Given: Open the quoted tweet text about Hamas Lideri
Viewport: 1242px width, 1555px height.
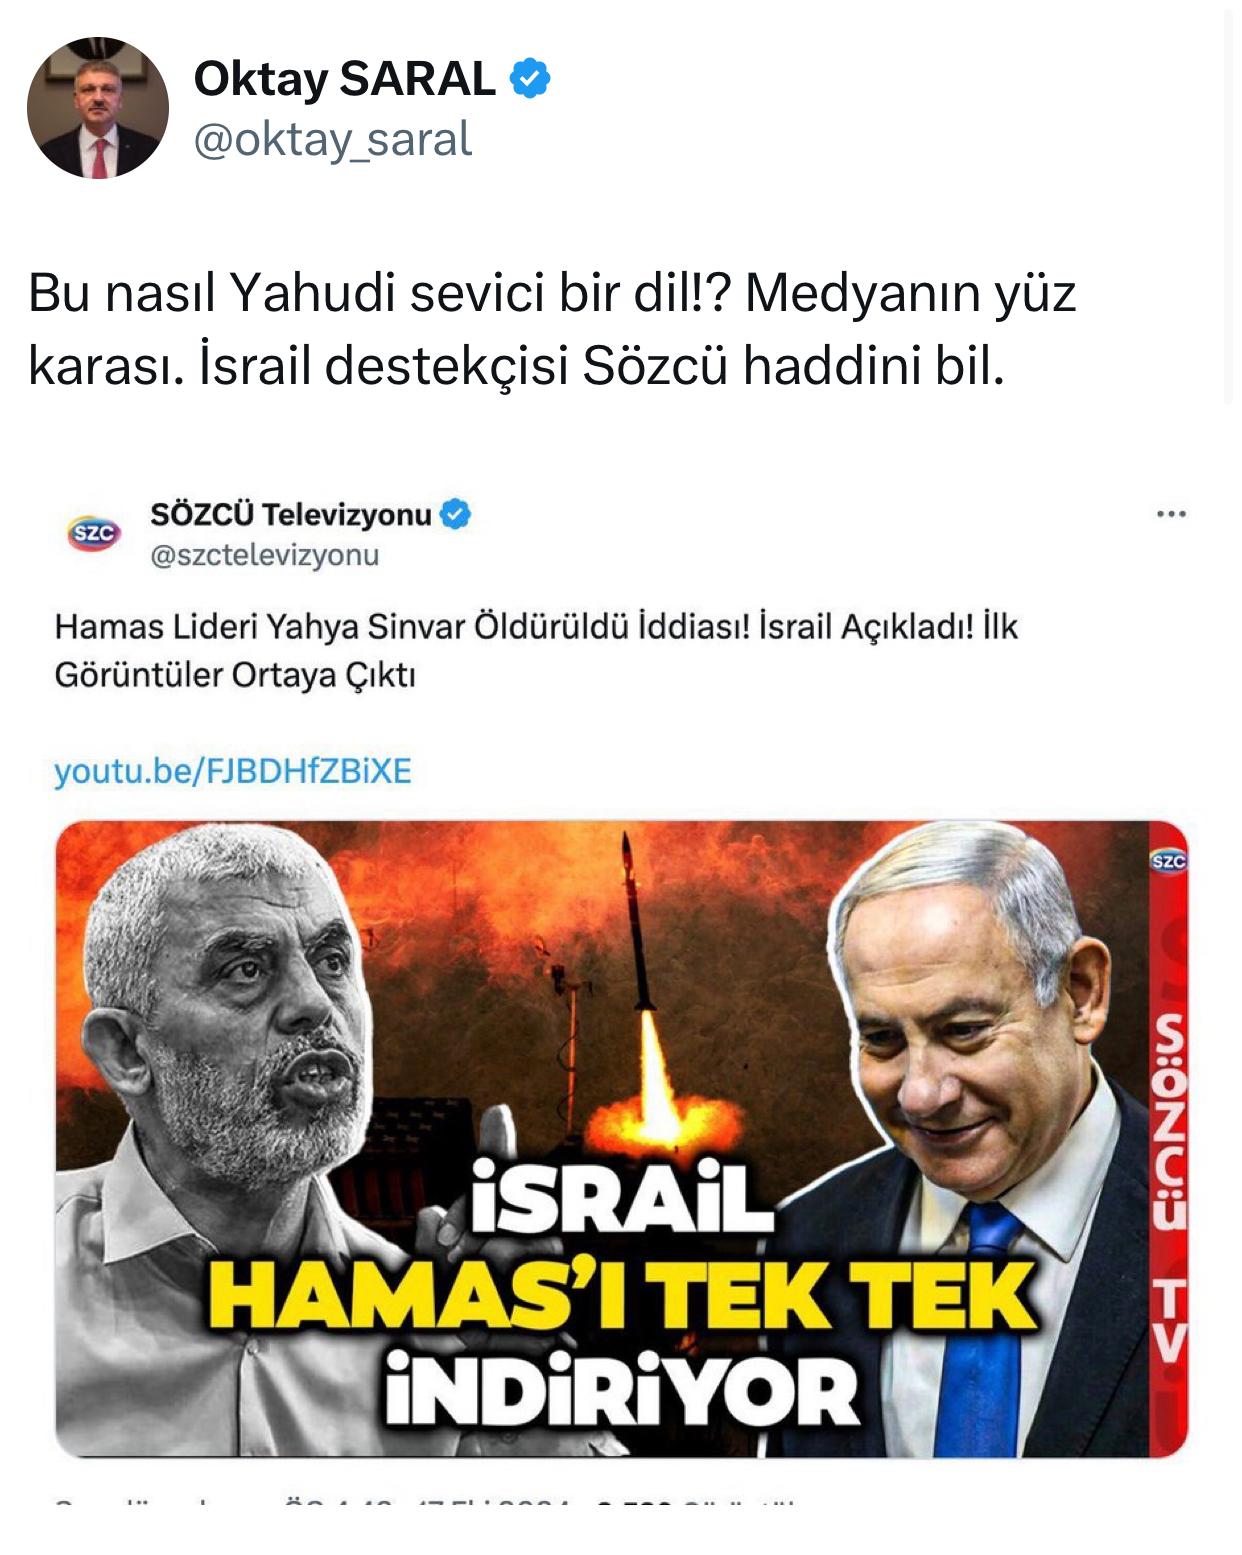Looking at the screenshot, I should click(536, 651).
